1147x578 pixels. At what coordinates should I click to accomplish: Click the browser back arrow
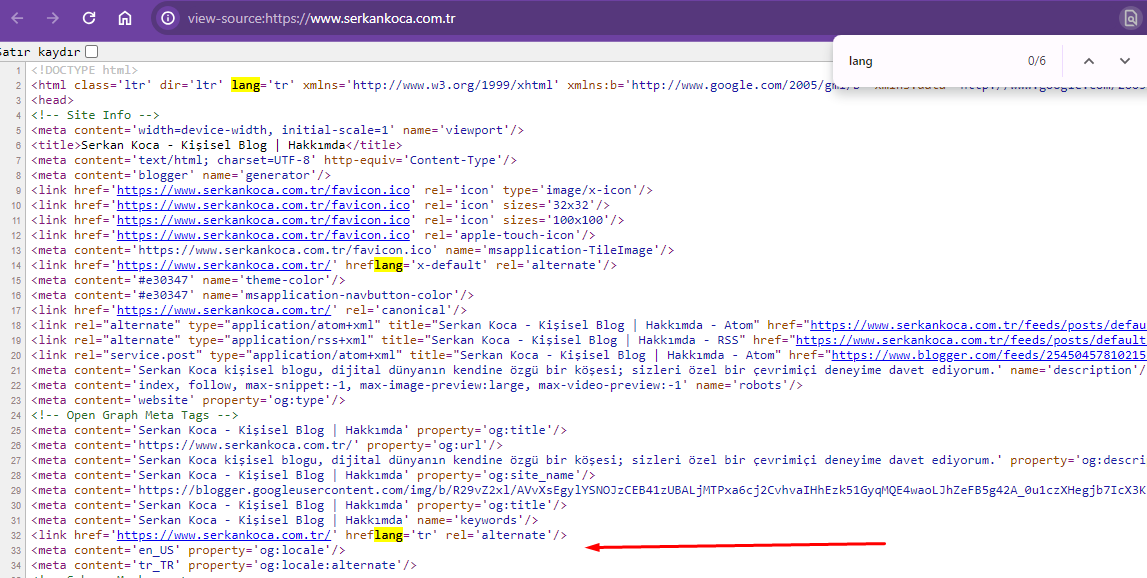[17, 18]
